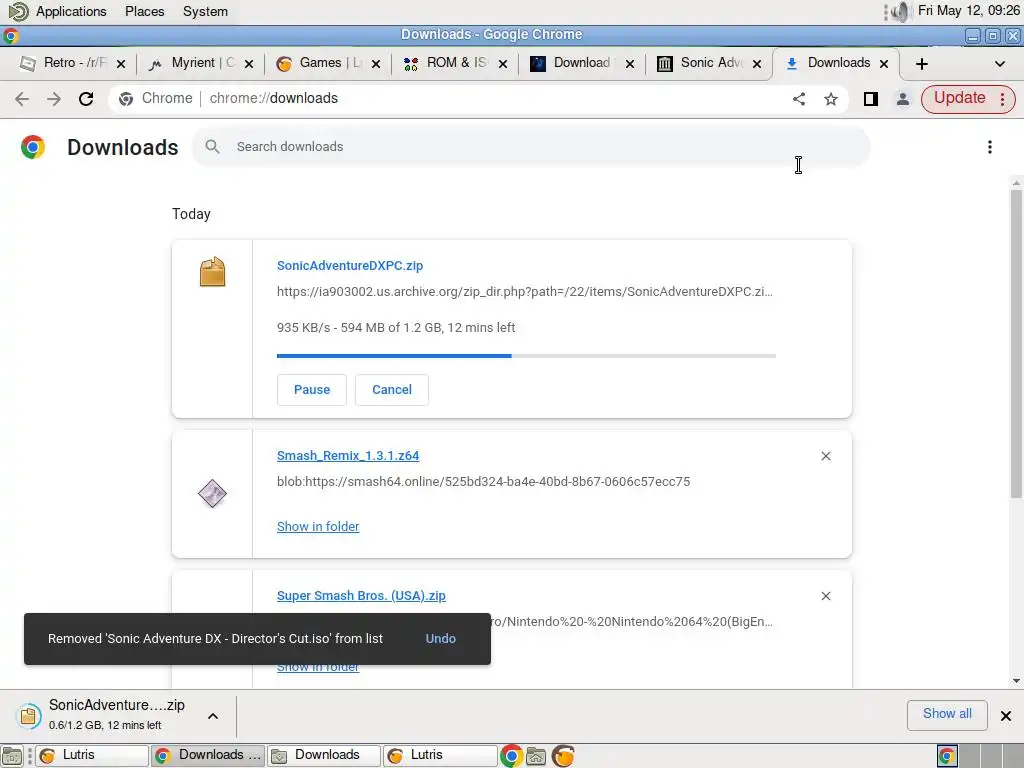Close the bottom download shelf
Viewport: 1024px width, 768px height.
1006,716
